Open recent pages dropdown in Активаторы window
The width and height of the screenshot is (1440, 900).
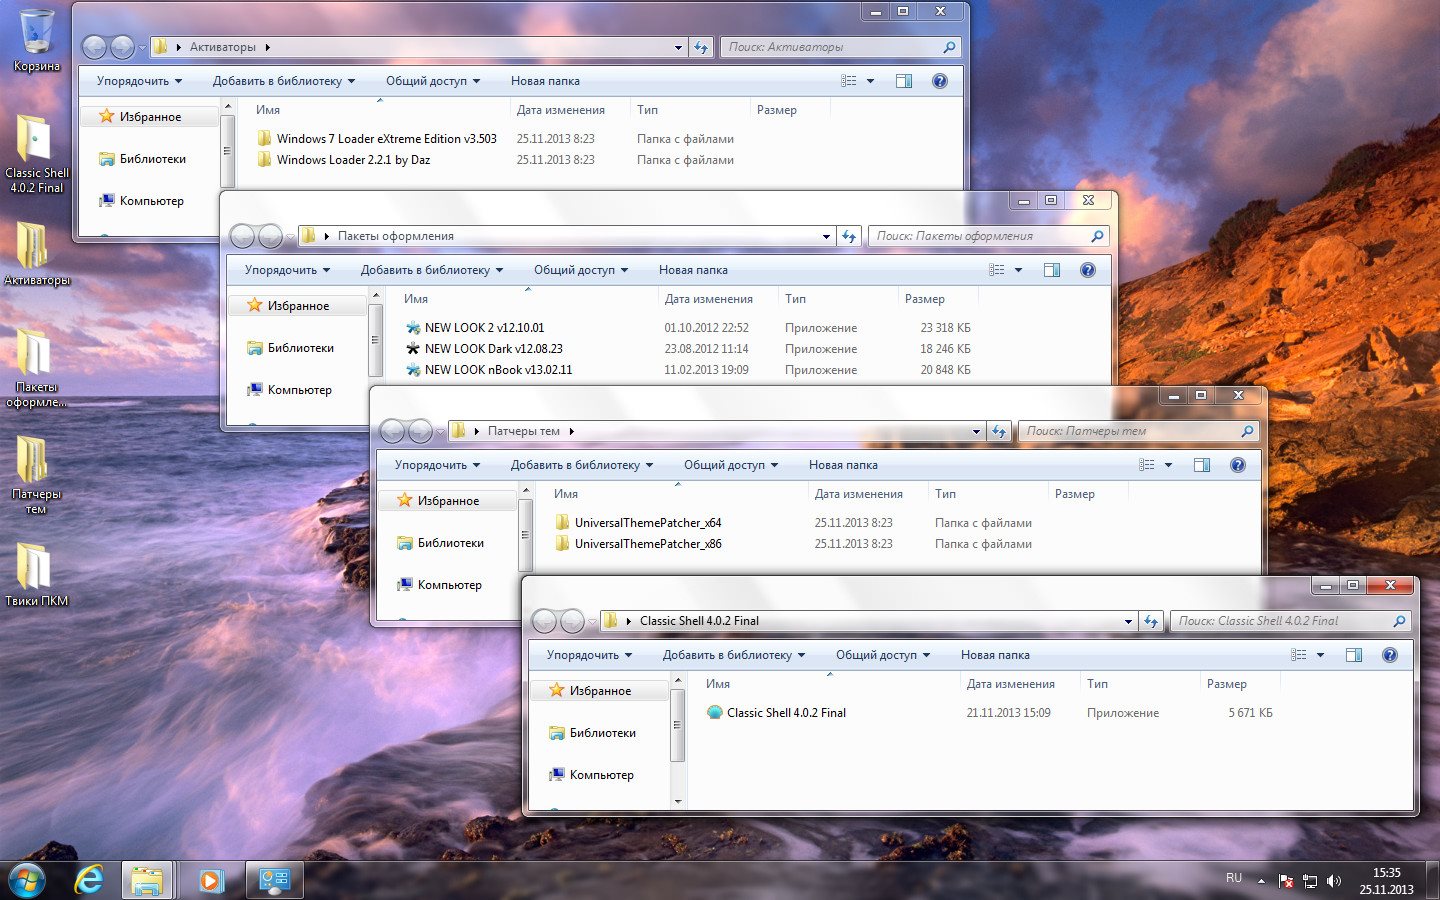[x=142, y=47]
